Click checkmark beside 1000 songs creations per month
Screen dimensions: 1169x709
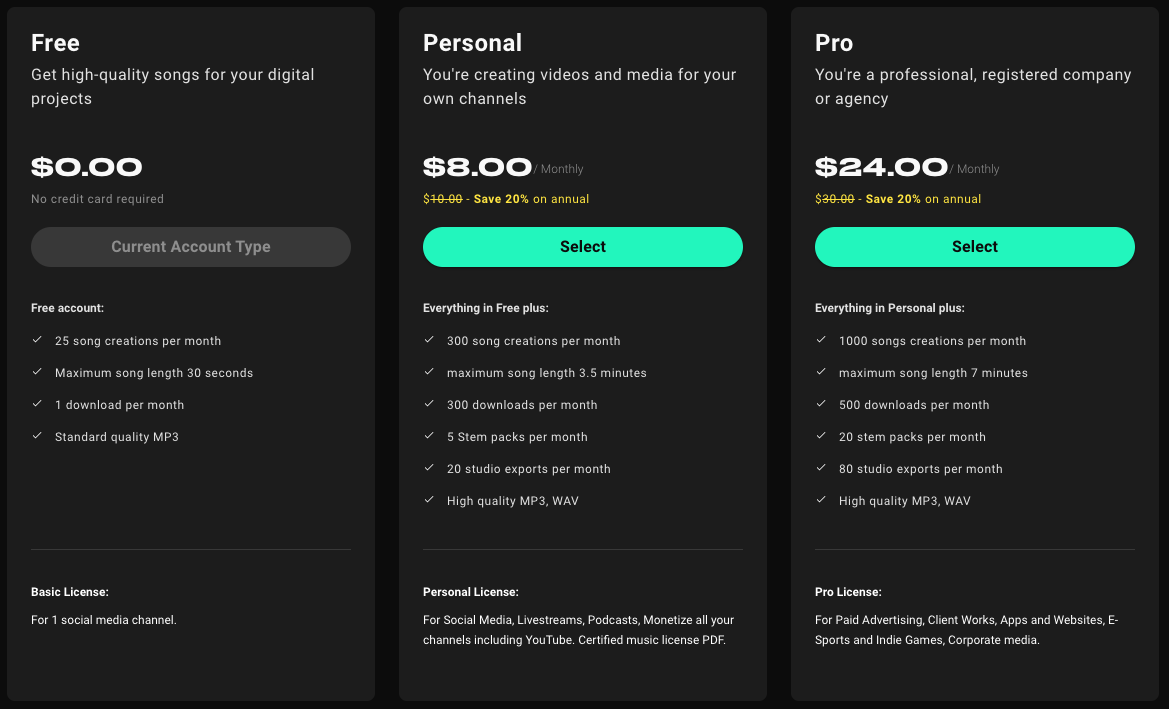point(821,341)
